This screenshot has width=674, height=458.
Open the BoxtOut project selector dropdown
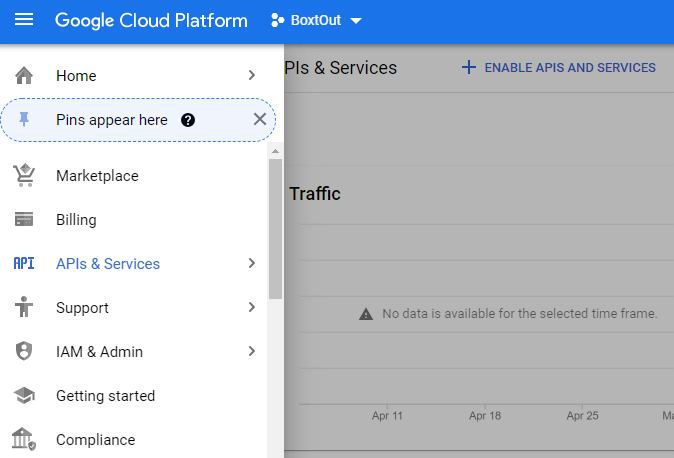tap(316, 21)
